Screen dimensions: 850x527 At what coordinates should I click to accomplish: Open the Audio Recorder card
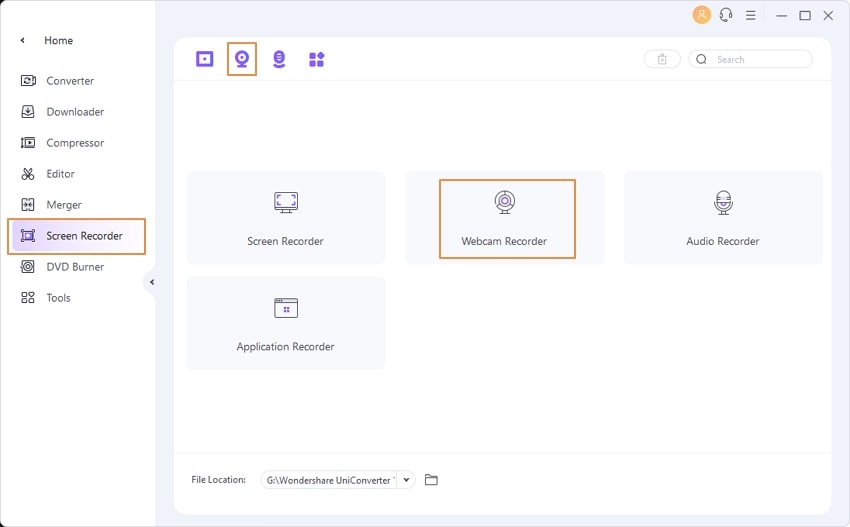tap(723, 217)
